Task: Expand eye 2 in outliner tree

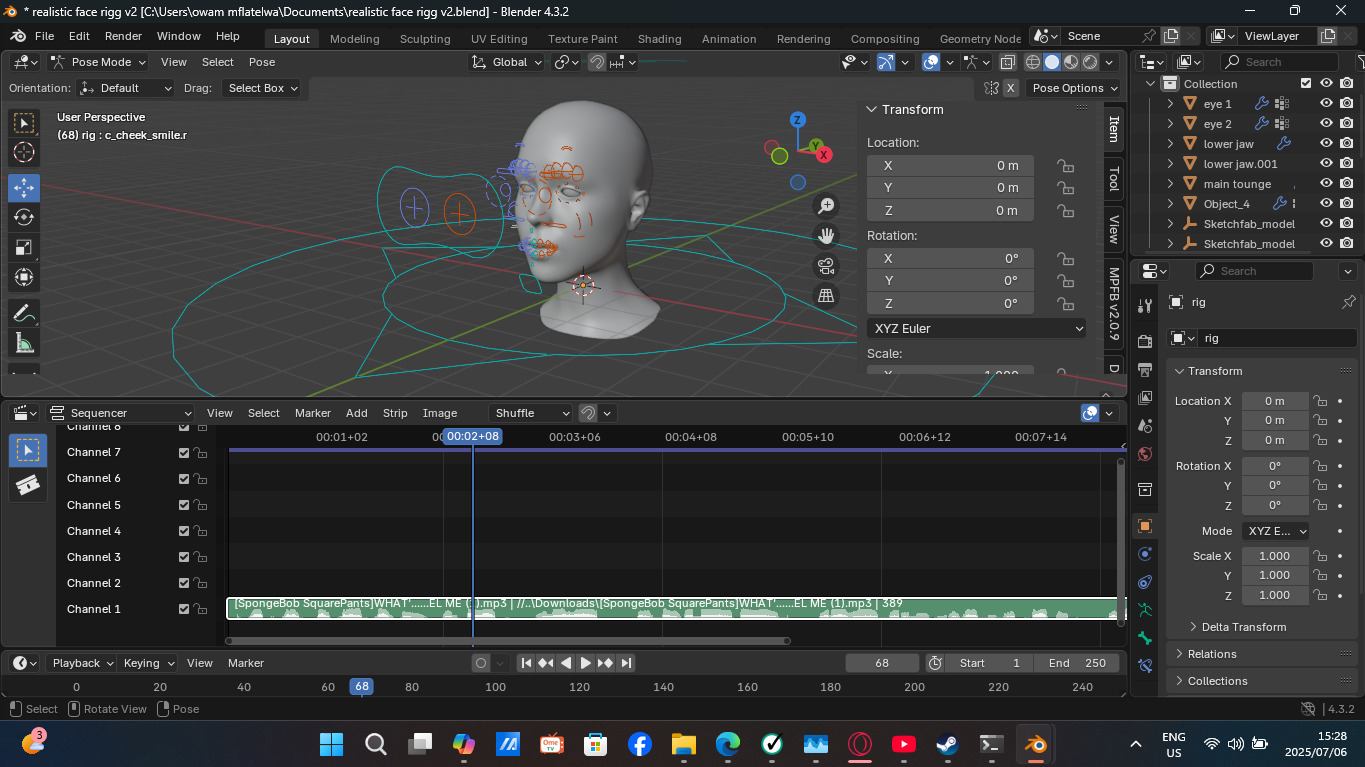Action: pos(1170,124)
